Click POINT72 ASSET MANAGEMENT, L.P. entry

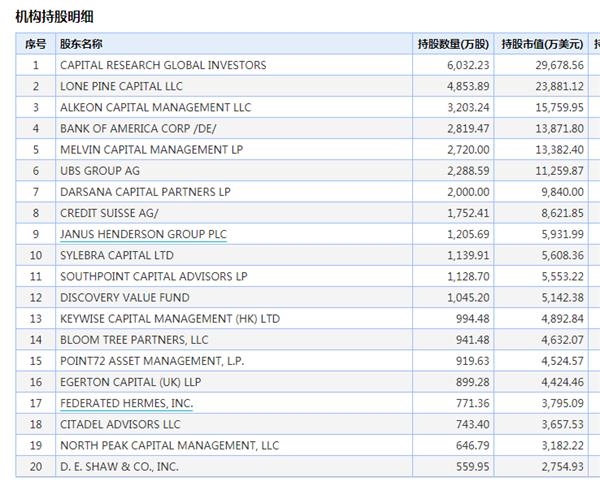point(152,361)
